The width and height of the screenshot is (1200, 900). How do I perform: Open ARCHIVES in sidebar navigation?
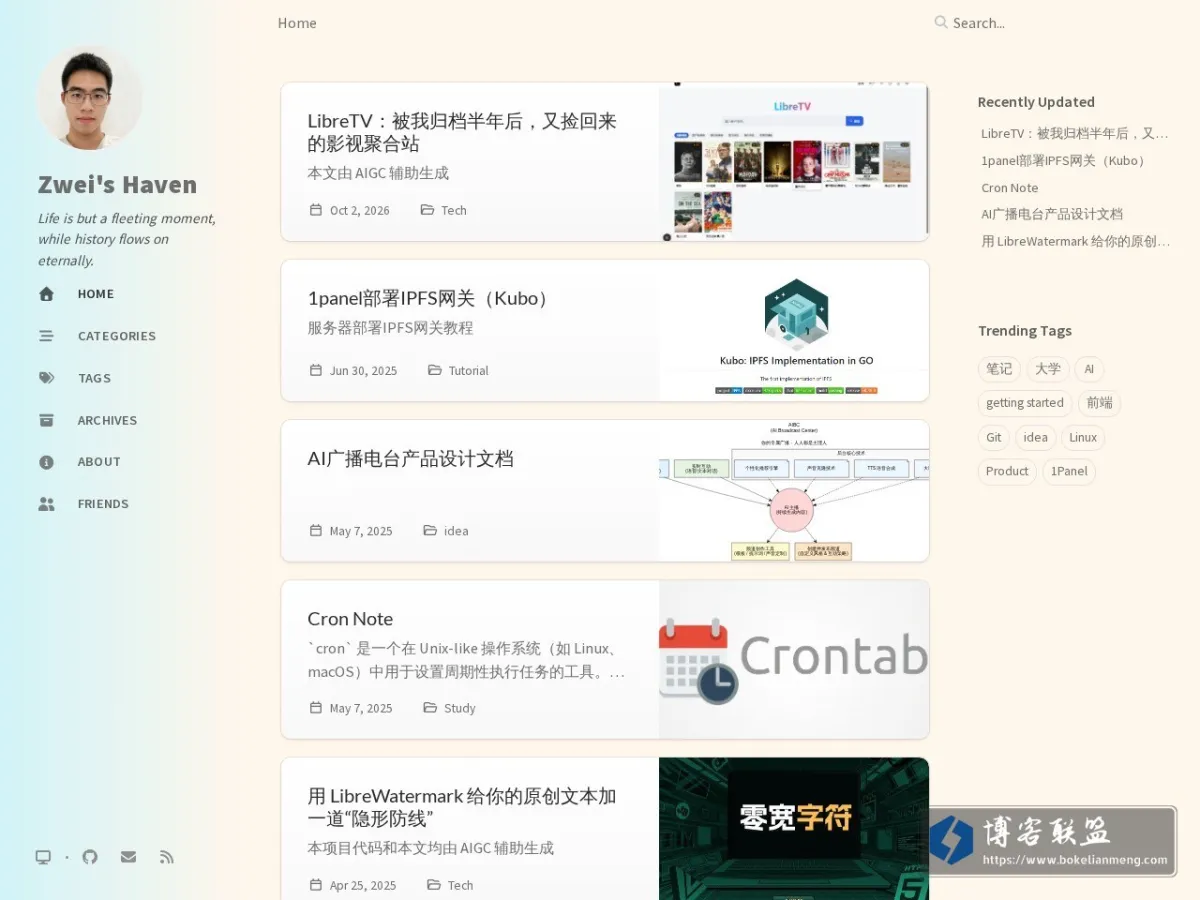tap(107, 420)
